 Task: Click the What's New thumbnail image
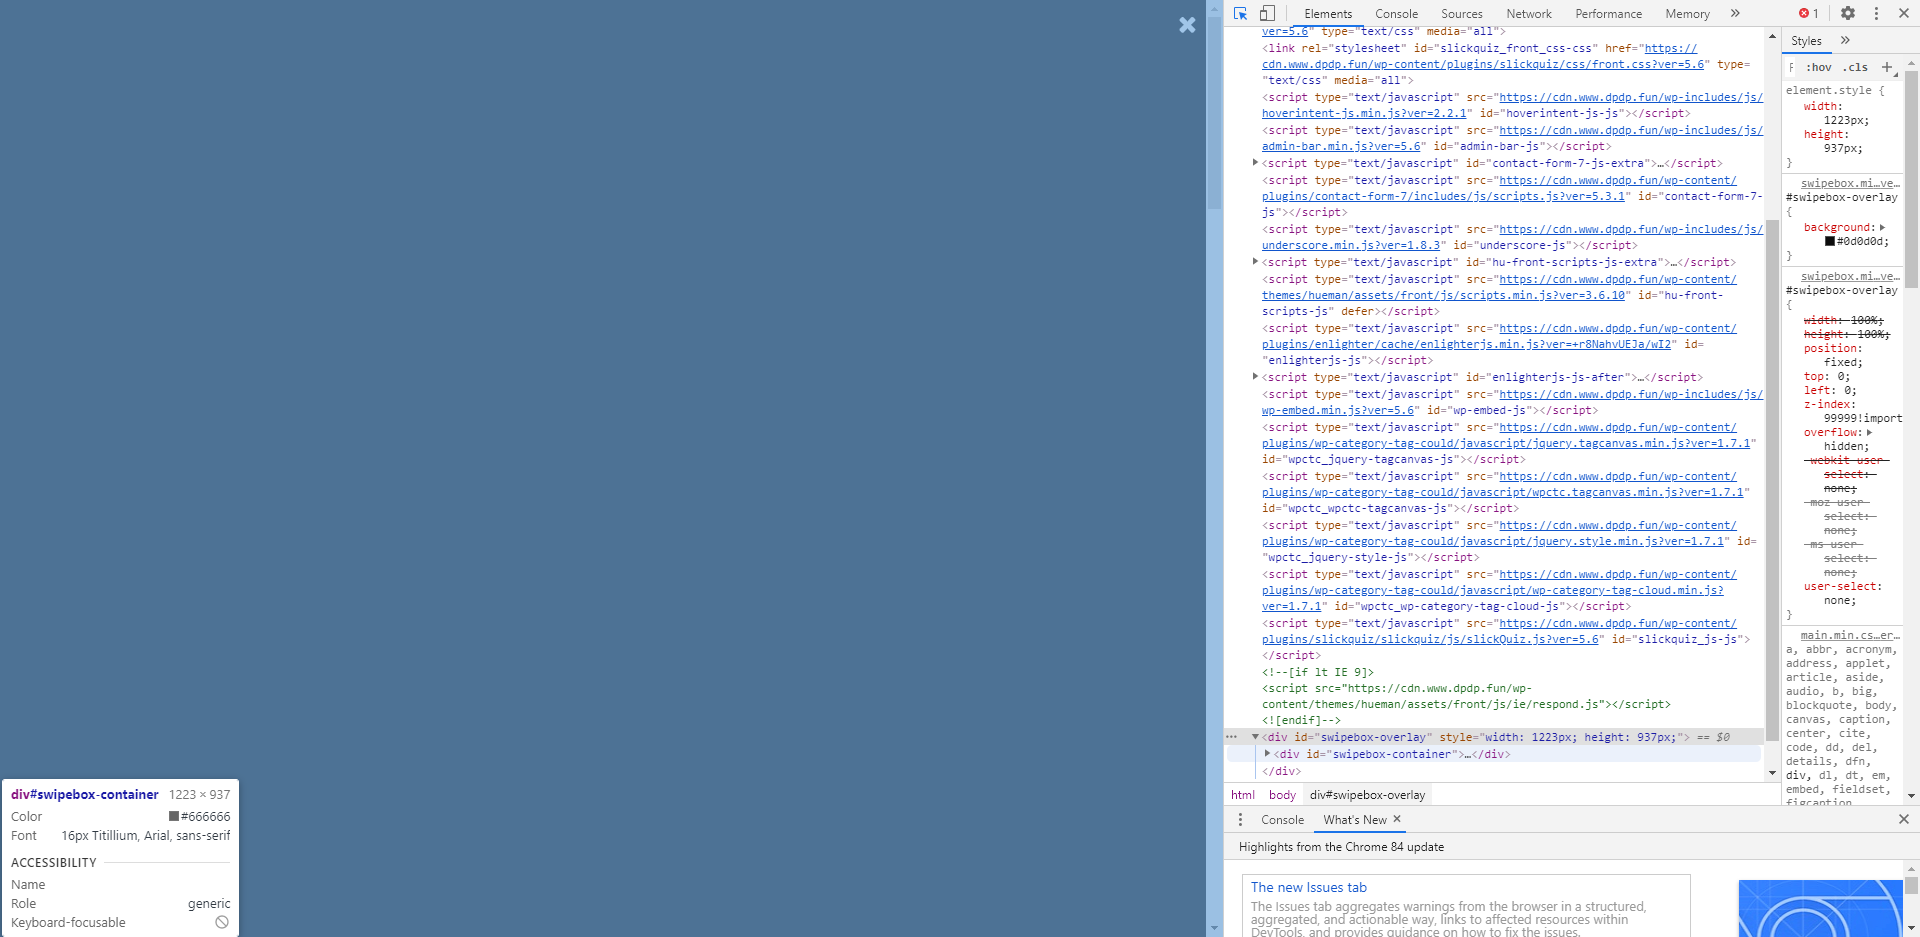coord(1820,908)
